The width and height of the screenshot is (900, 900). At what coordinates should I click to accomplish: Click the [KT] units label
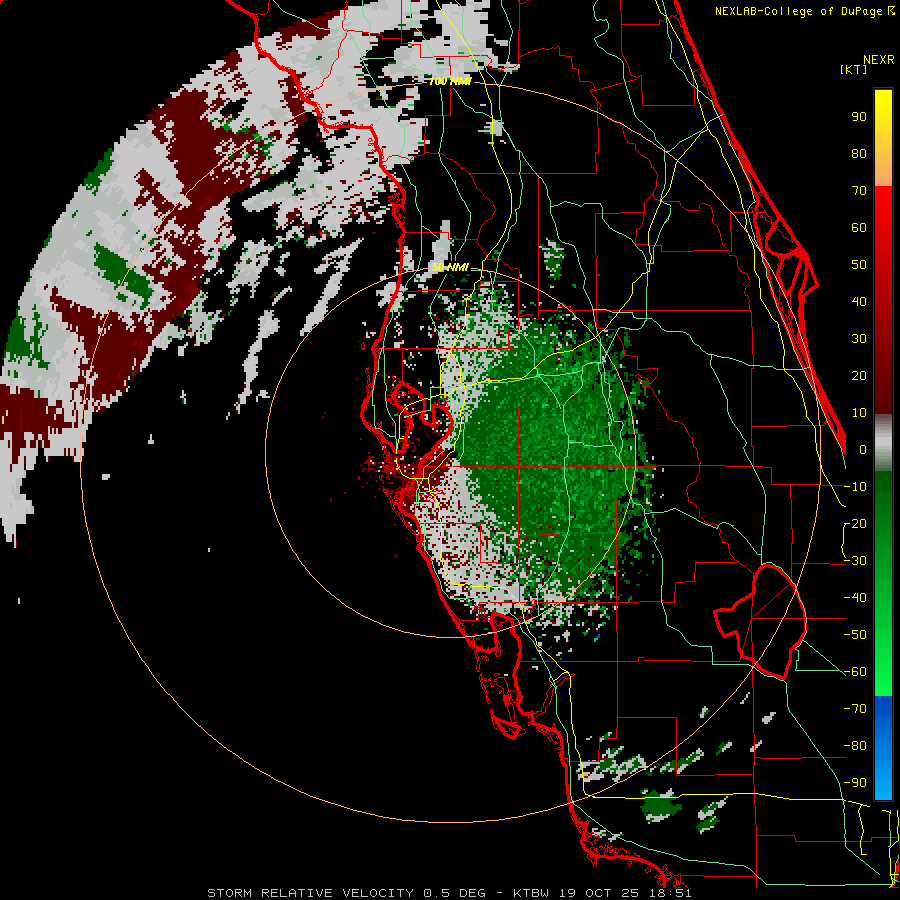click(854, 69)
